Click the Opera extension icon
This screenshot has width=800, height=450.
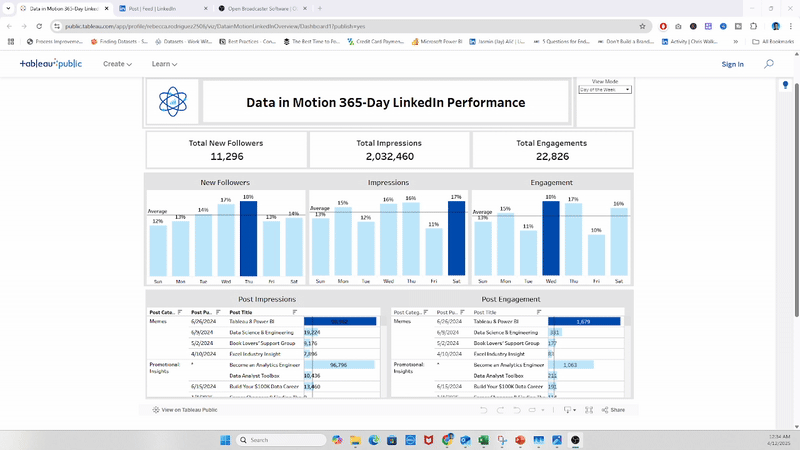[663, 26]
